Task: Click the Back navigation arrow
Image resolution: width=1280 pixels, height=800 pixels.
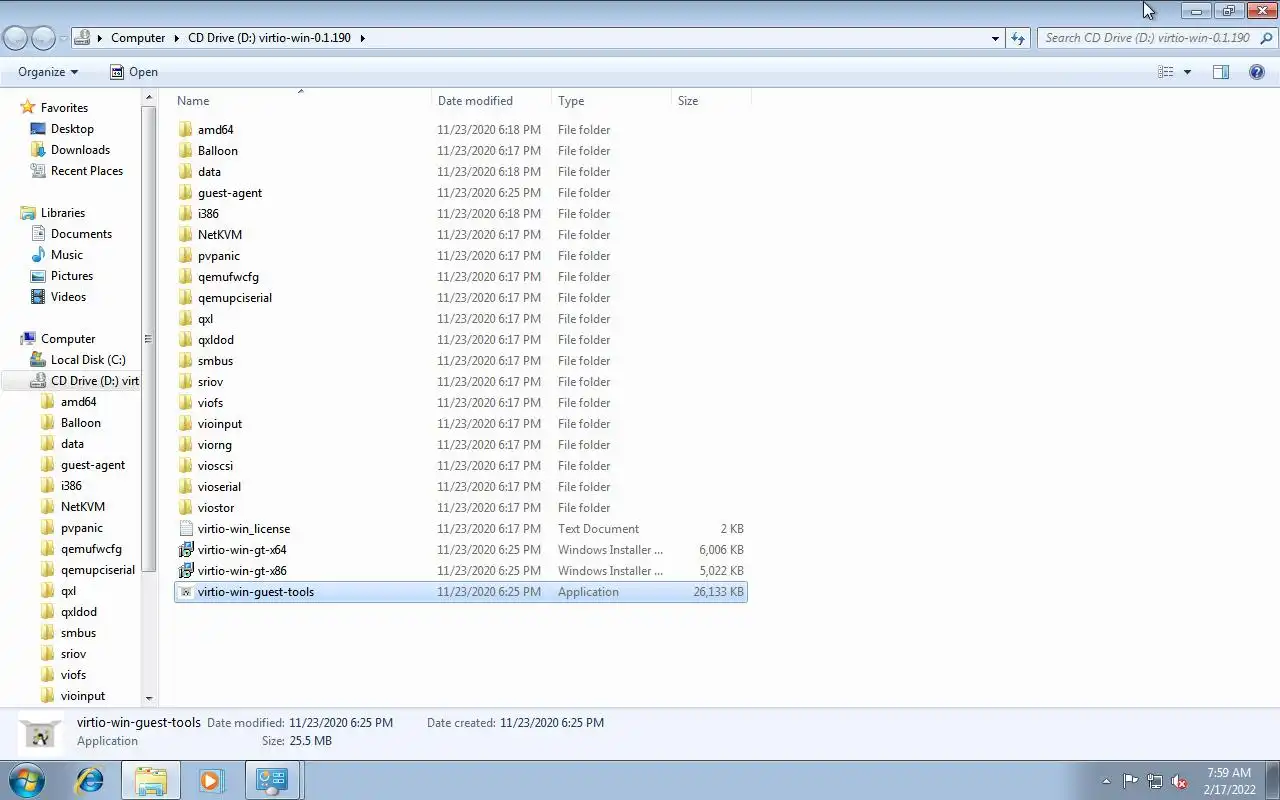Action: tap(16, 38)
